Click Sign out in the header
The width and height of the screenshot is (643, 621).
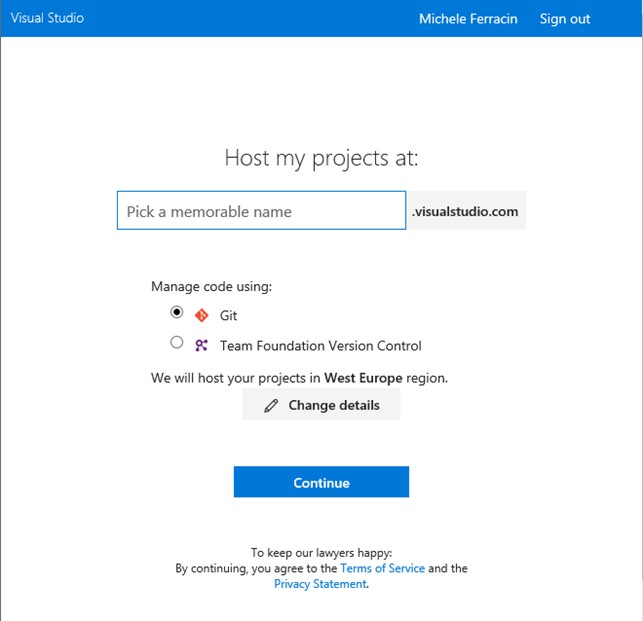click(565, 19)
